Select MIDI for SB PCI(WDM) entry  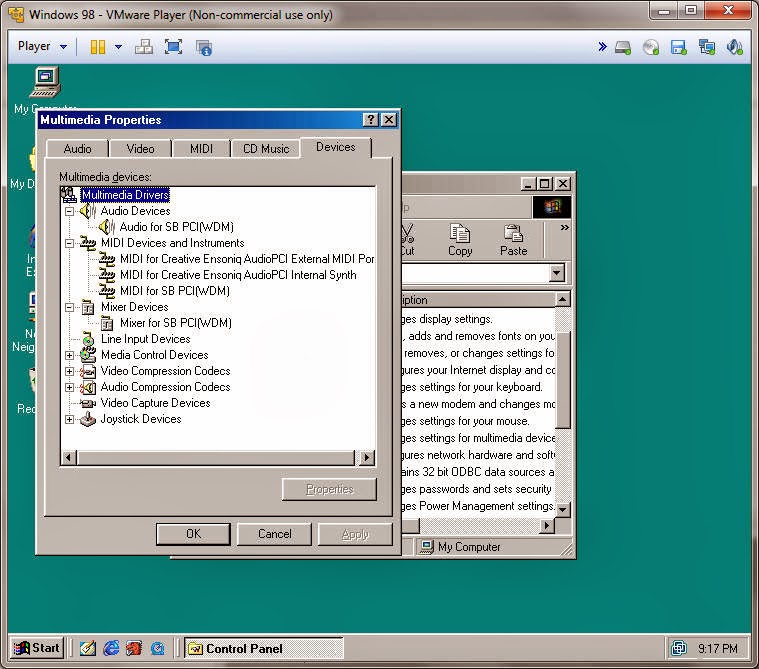[175, 290]
